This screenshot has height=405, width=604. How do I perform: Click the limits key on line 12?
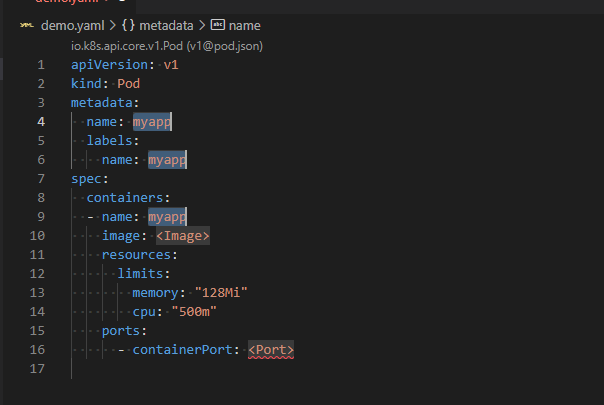click(140, 274)
